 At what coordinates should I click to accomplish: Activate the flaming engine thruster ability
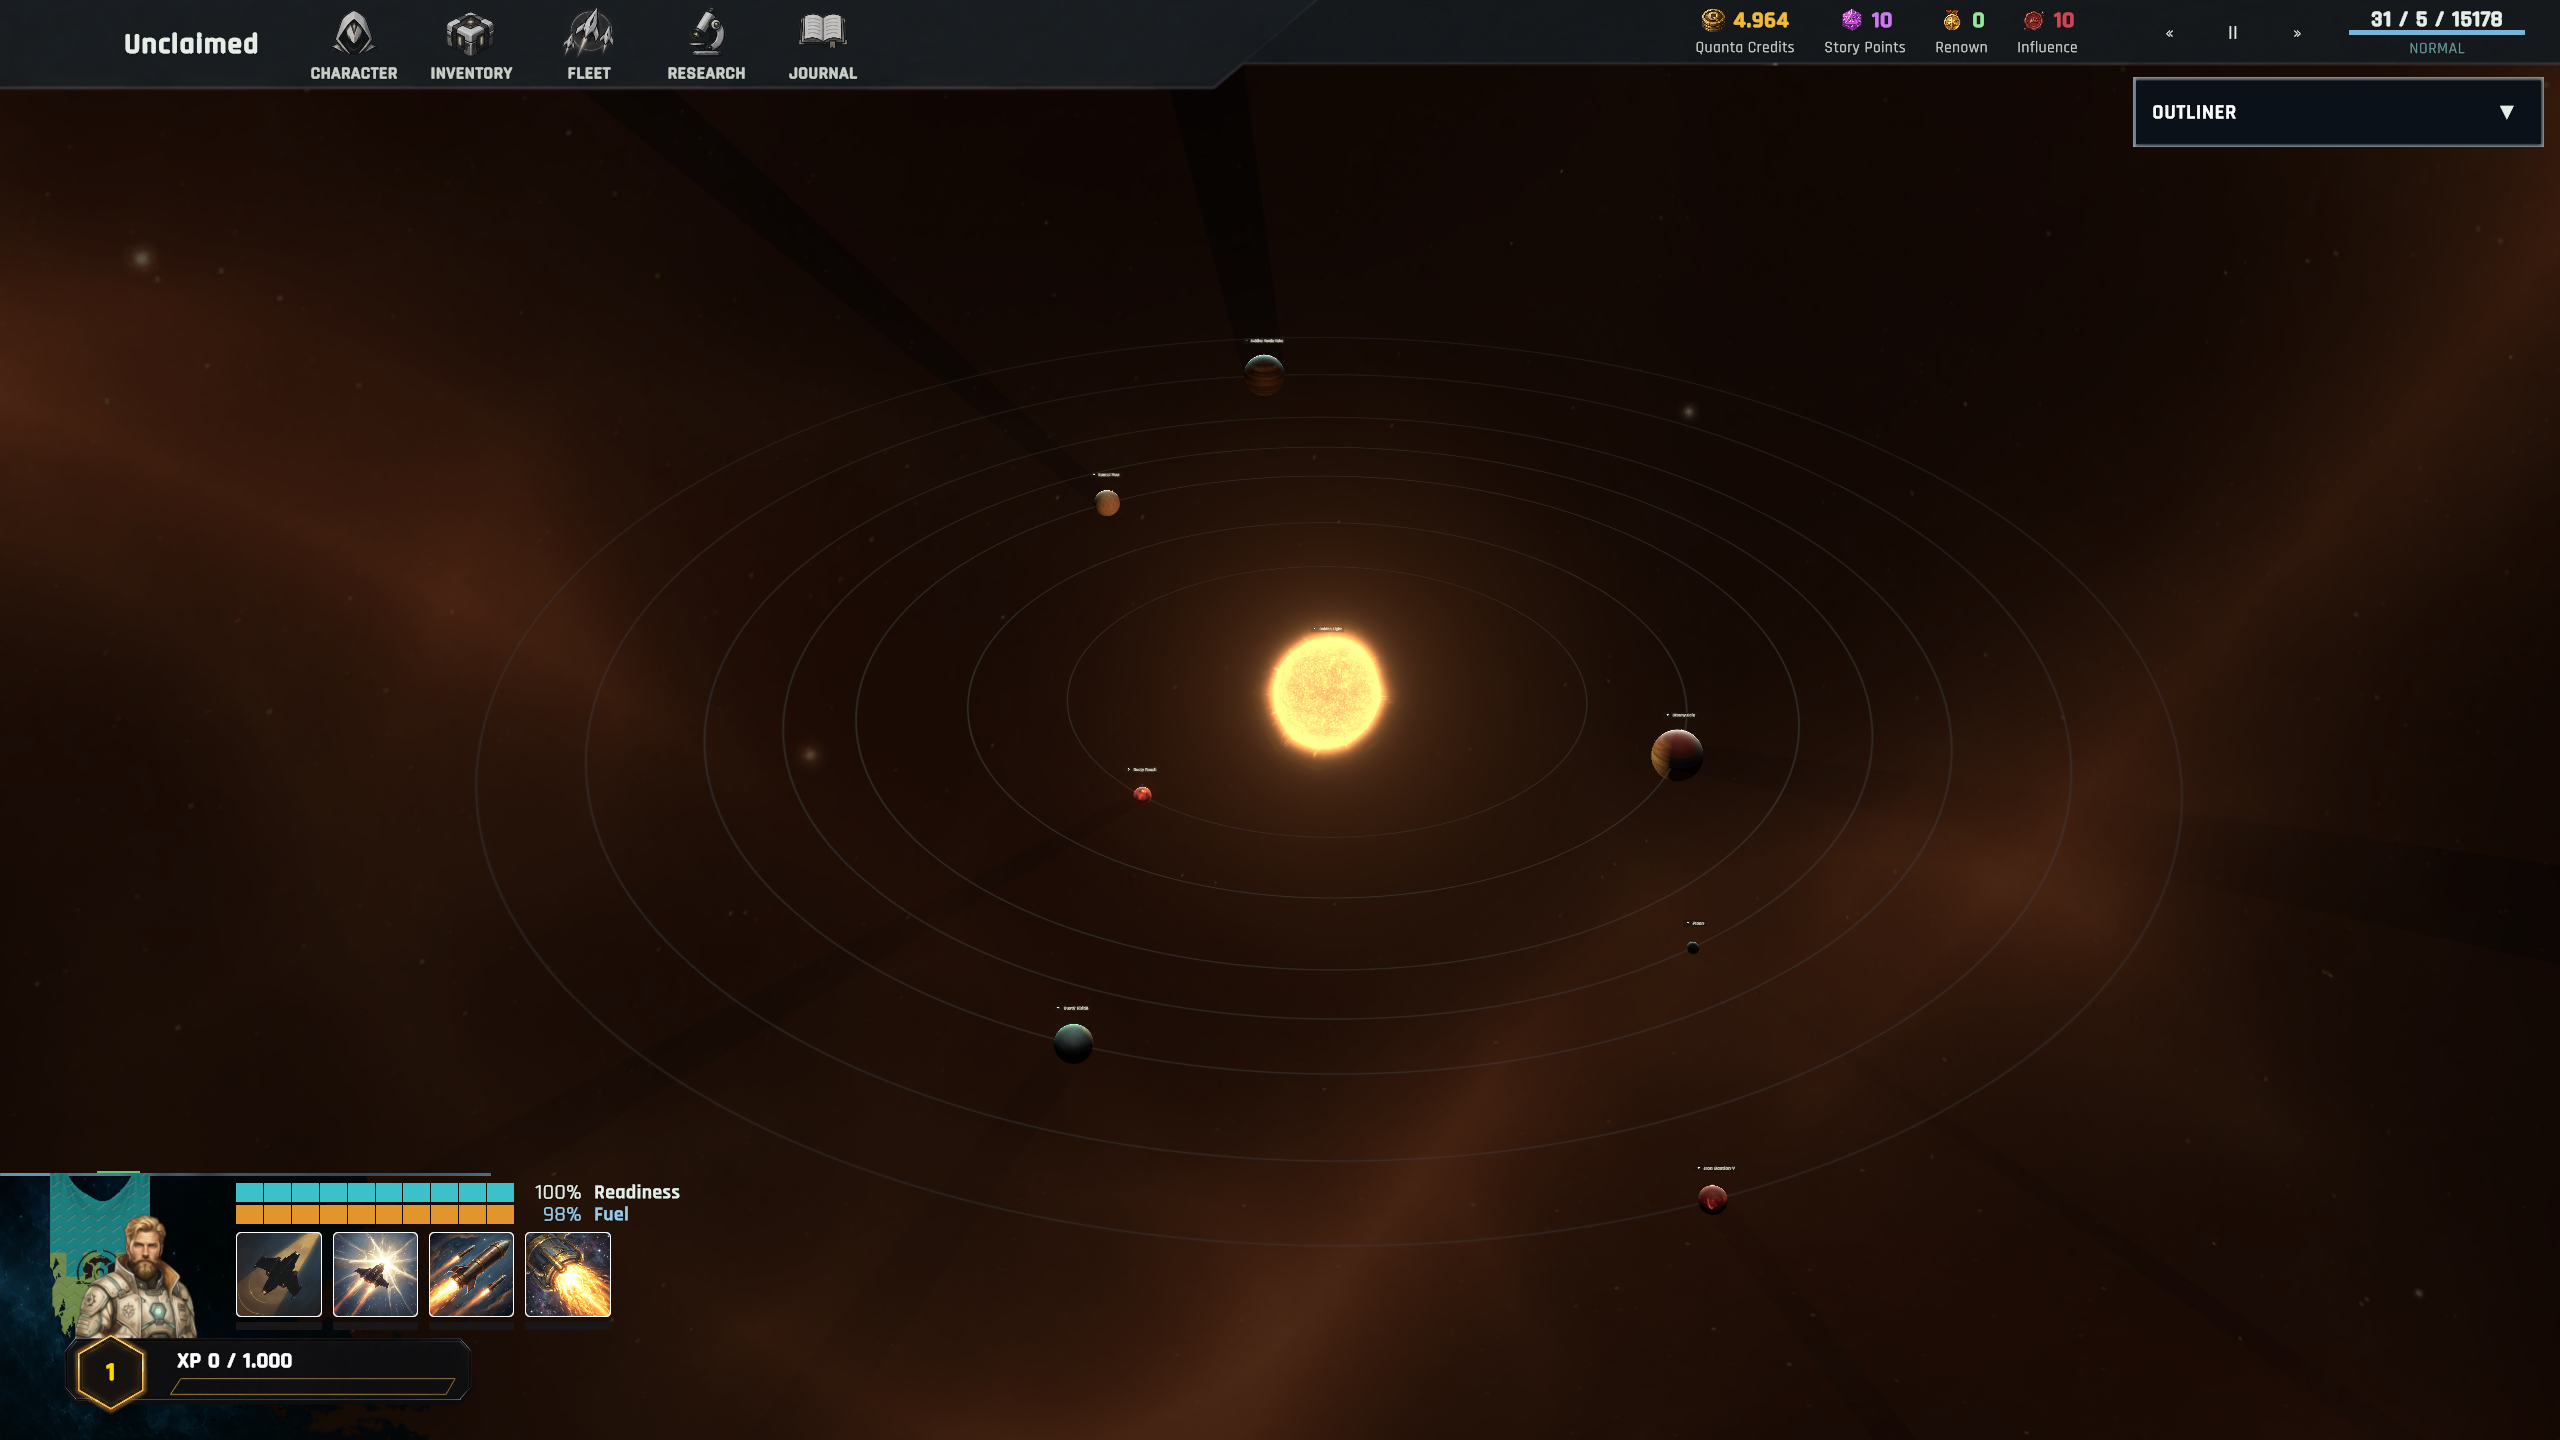(x=568, y=1274)
